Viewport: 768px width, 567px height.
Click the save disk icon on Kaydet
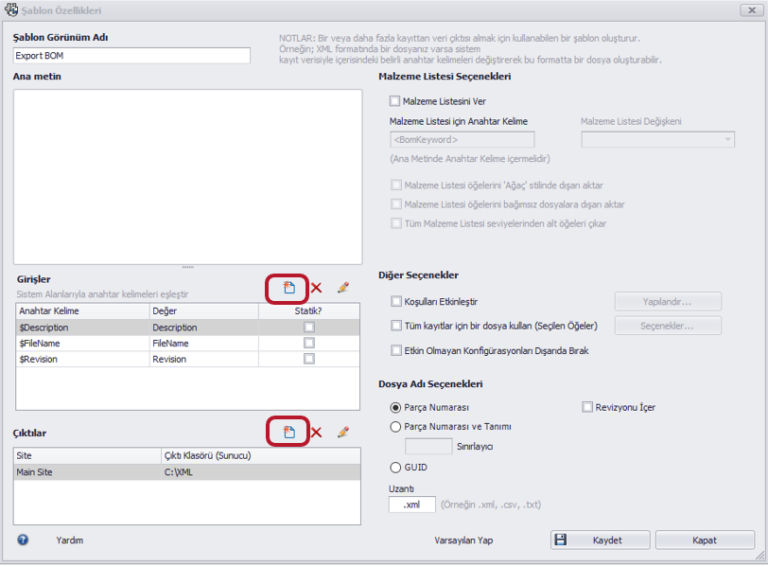561,540
